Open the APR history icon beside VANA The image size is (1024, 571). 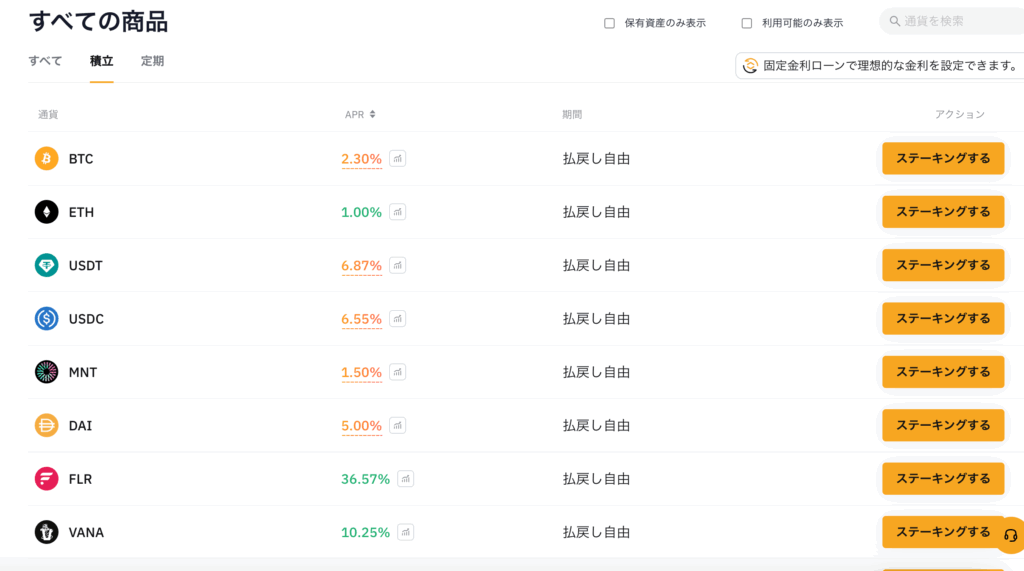point(406,532)
